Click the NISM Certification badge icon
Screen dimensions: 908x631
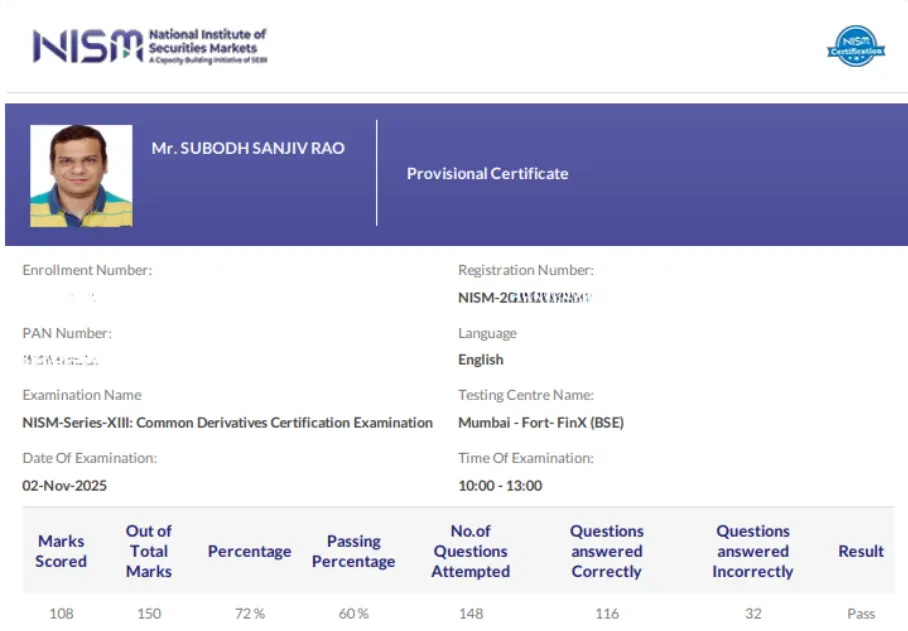coord(856,46)
